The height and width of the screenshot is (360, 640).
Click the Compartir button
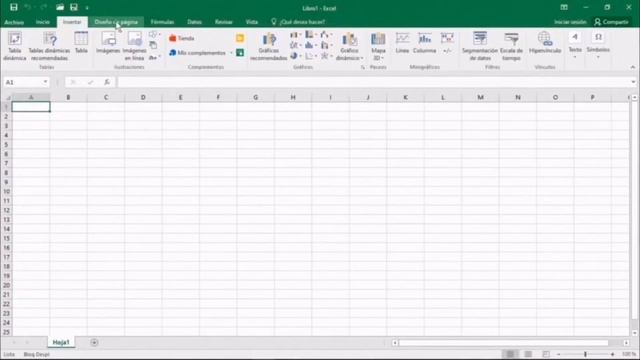[x=611, y=22]
